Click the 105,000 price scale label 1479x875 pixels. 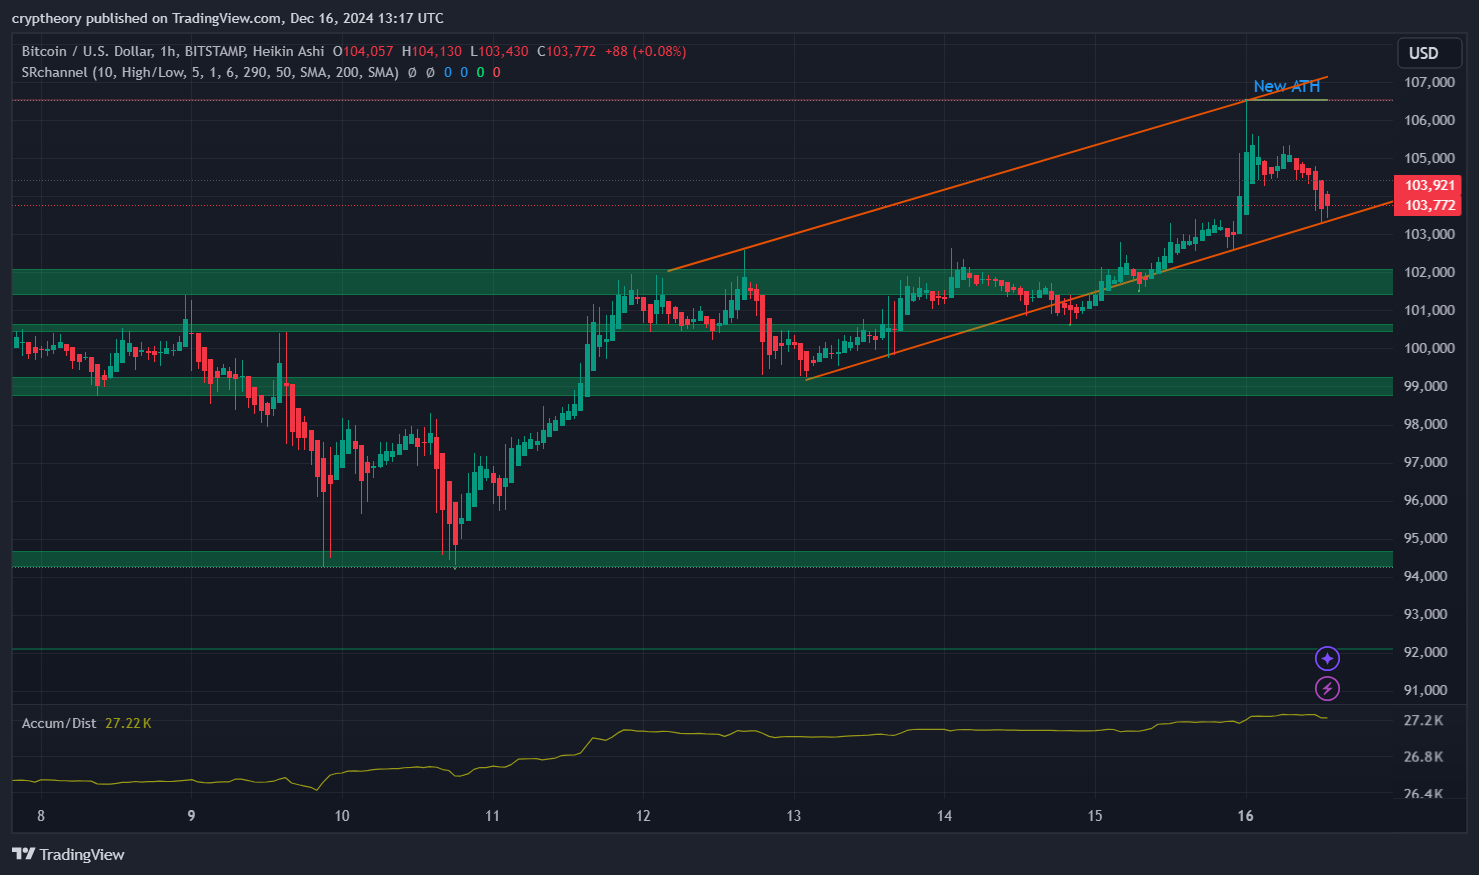[1429, 158]
